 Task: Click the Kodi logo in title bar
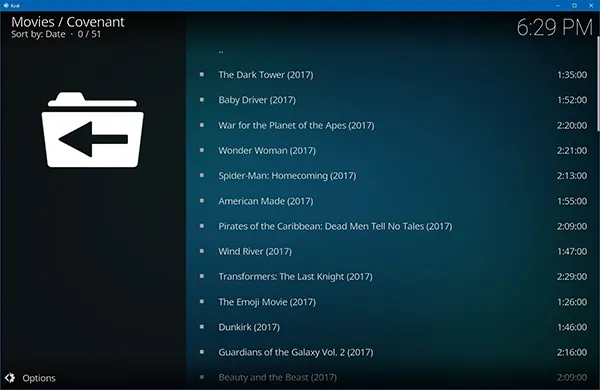6,5
